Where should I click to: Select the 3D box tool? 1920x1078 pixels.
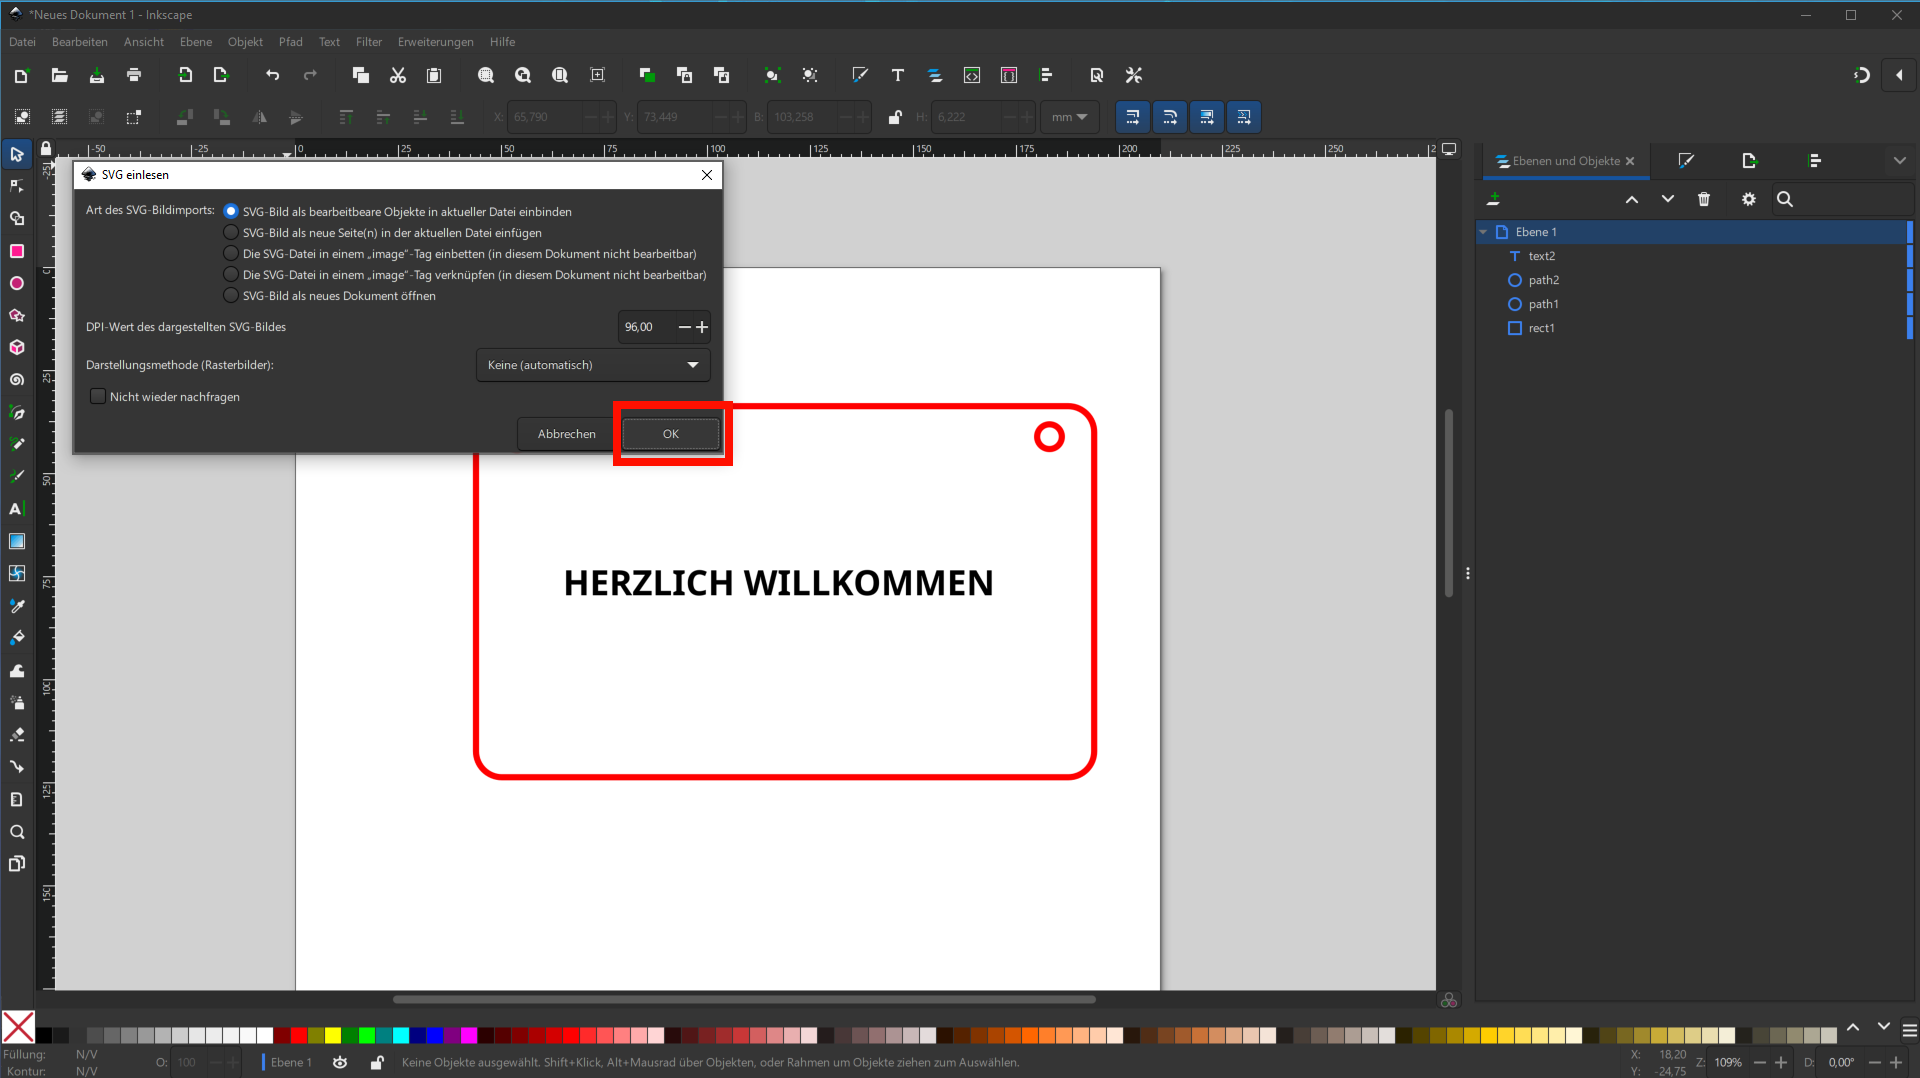tap(17, 347)
